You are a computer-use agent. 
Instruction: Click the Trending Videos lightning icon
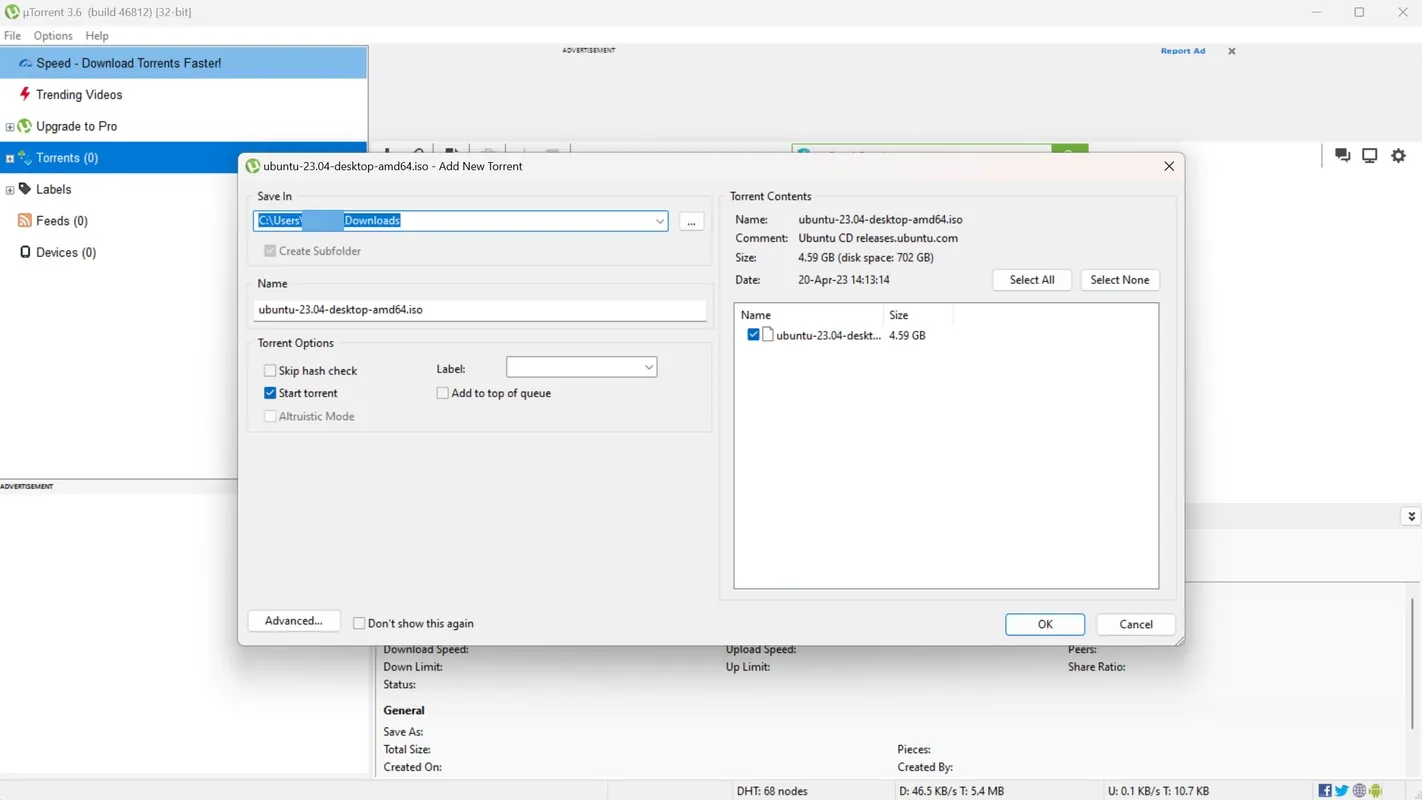coord(25,94)
